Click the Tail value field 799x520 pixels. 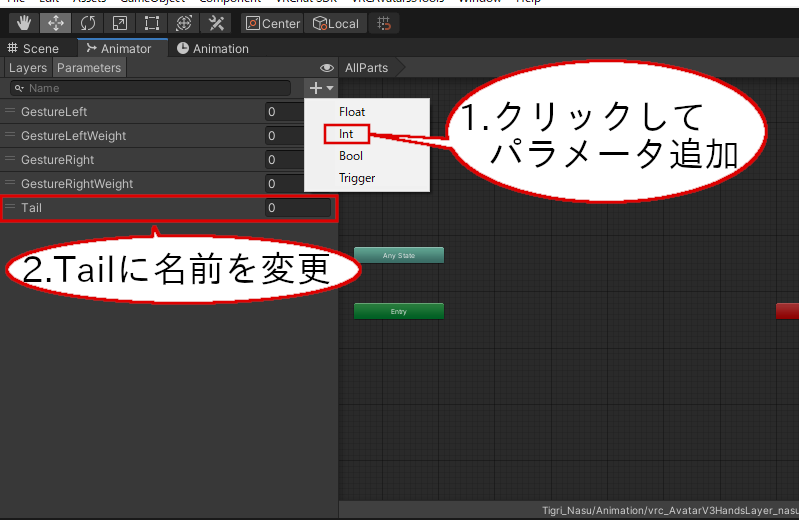(298, 207)
